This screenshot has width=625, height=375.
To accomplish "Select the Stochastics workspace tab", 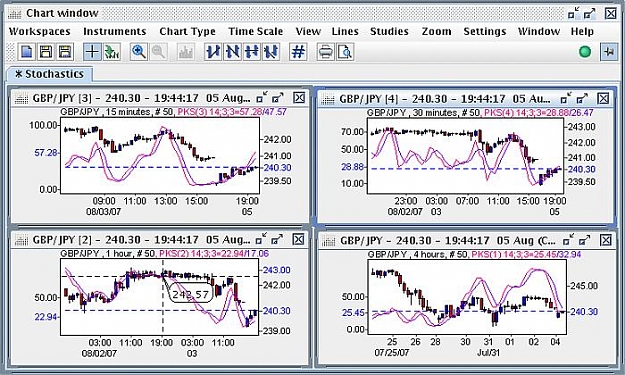I will point(50,74).
